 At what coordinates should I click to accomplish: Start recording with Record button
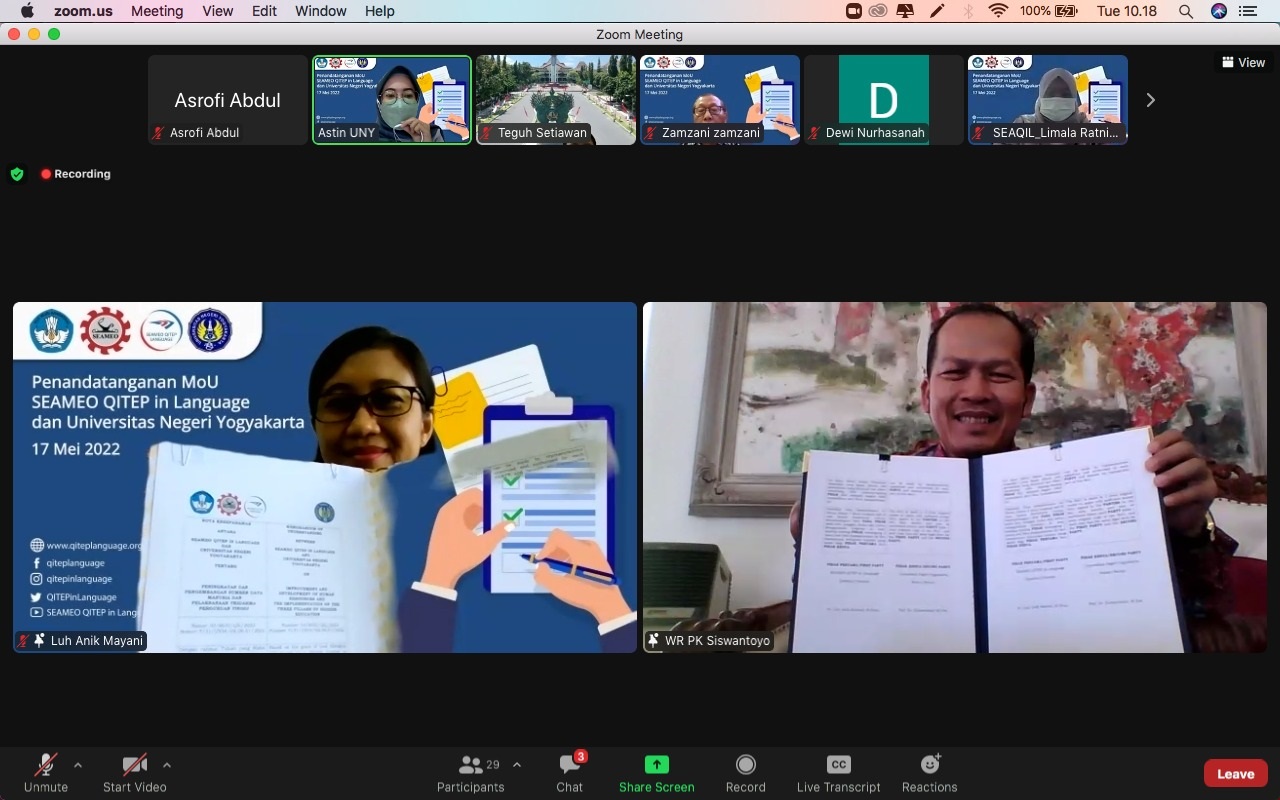745,773
